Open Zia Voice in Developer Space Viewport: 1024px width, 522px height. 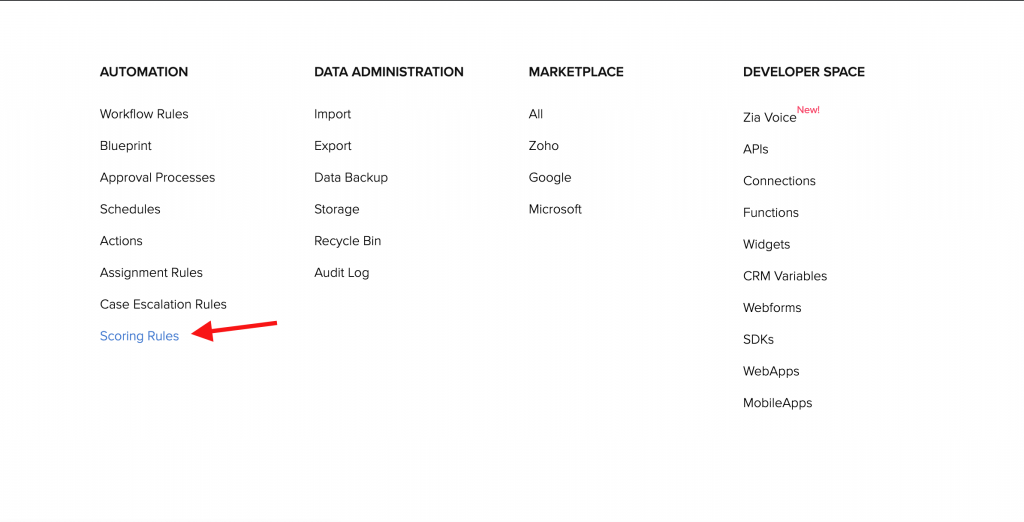point(769,118)
